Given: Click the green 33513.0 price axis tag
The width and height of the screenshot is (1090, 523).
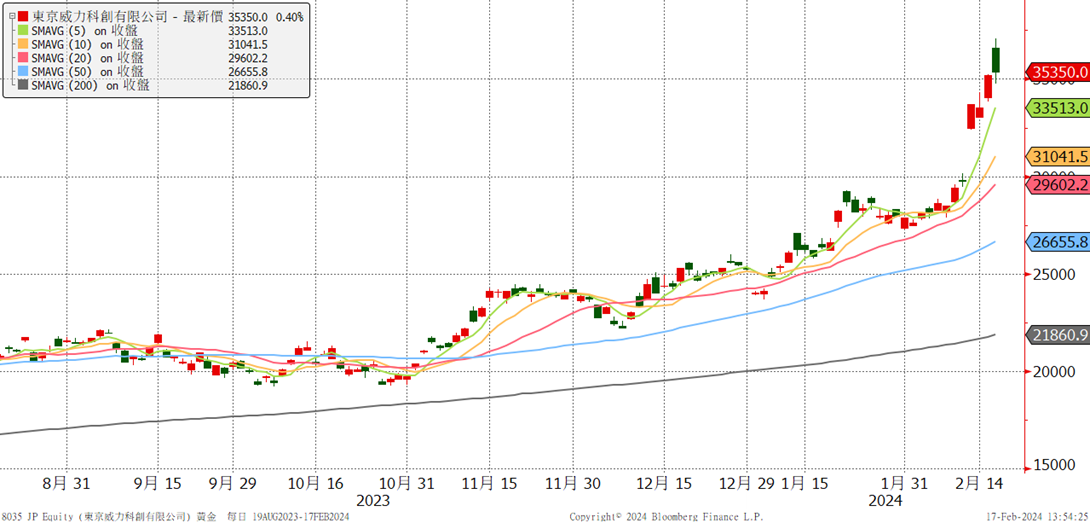Looking at the screenshot, I should [1057, 108].
